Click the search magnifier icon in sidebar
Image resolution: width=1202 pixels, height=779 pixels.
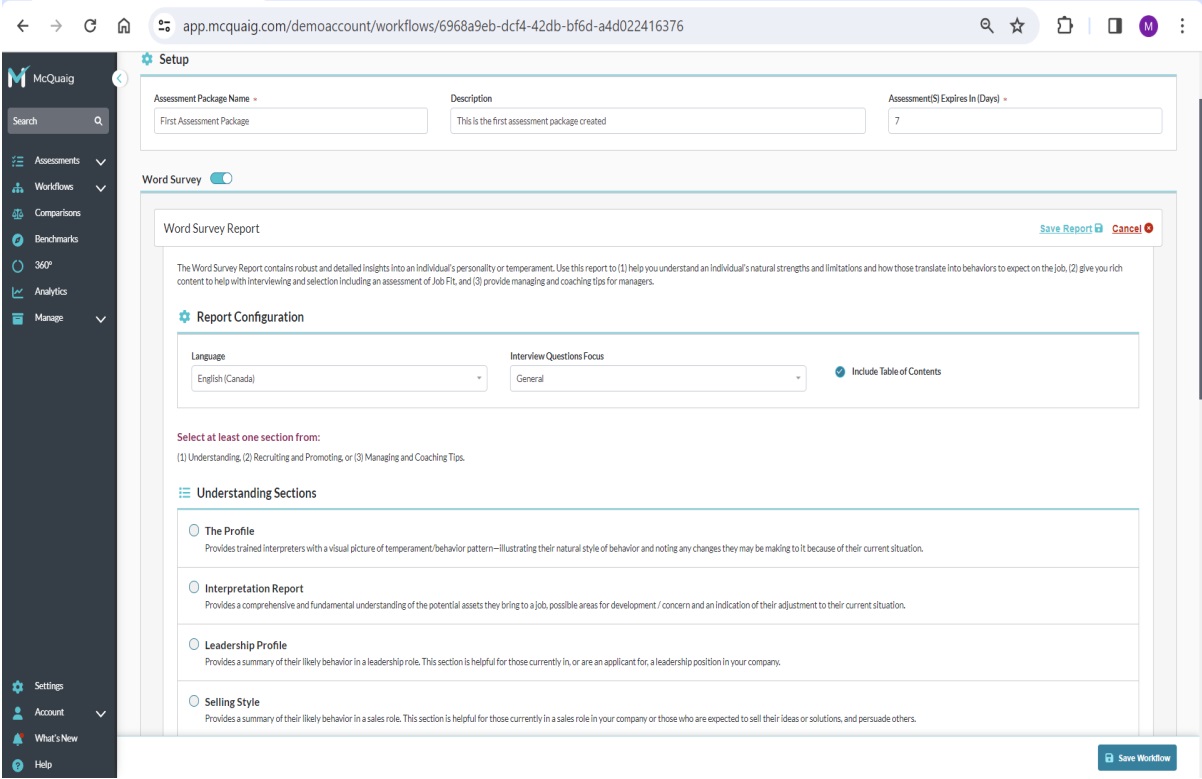point(98,121)
